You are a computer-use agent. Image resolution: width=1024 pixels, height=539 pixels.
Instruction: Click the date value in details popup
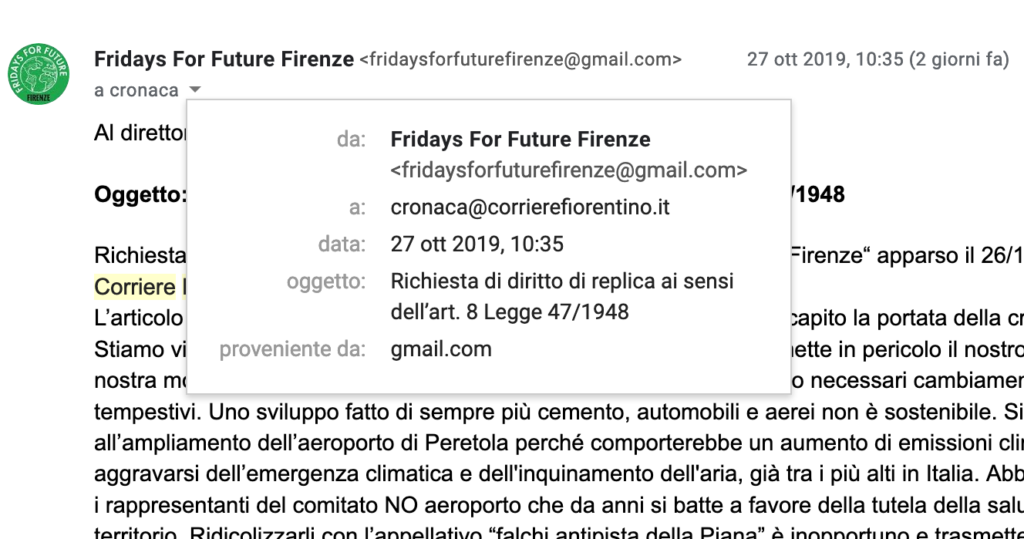click(x=477, y=244)
